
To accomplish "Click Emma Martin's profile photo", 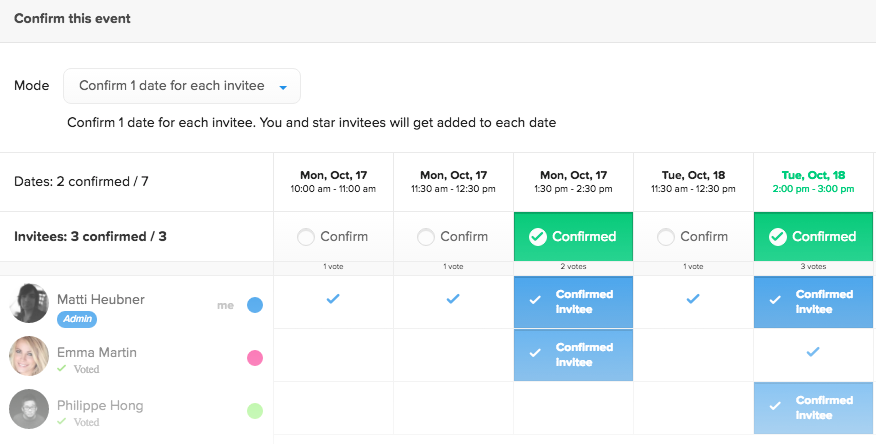I will tap(29, 356).
